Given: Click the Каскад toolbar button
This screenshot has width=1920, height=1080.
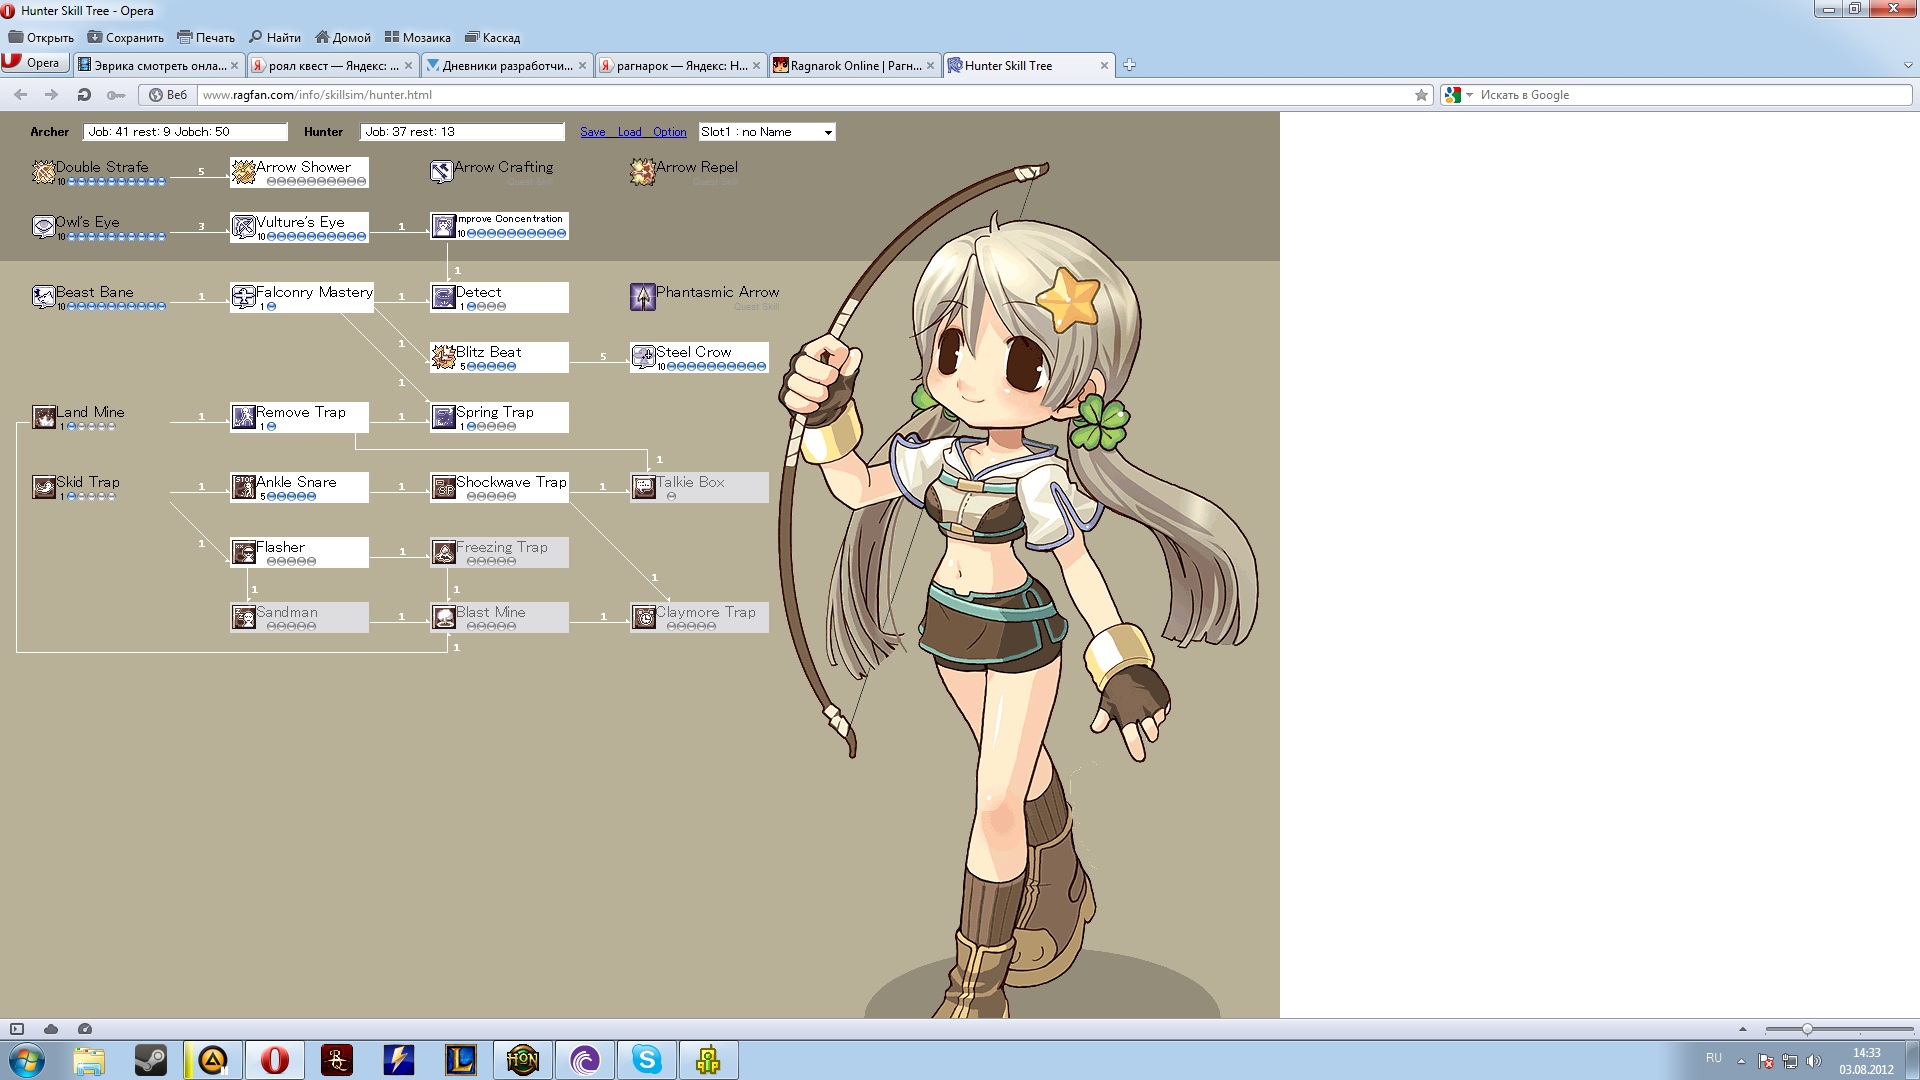Looking at the screenshot, I should [x=493, y=38].
